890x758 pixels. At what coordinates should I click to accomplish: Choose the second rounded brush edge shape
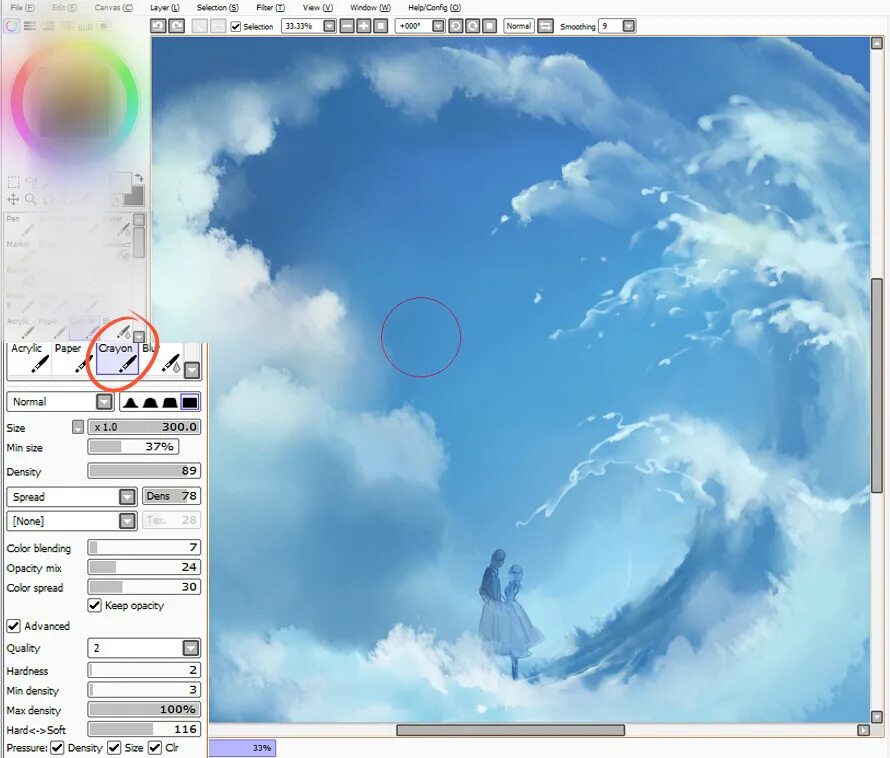click(x=150, y=402)
